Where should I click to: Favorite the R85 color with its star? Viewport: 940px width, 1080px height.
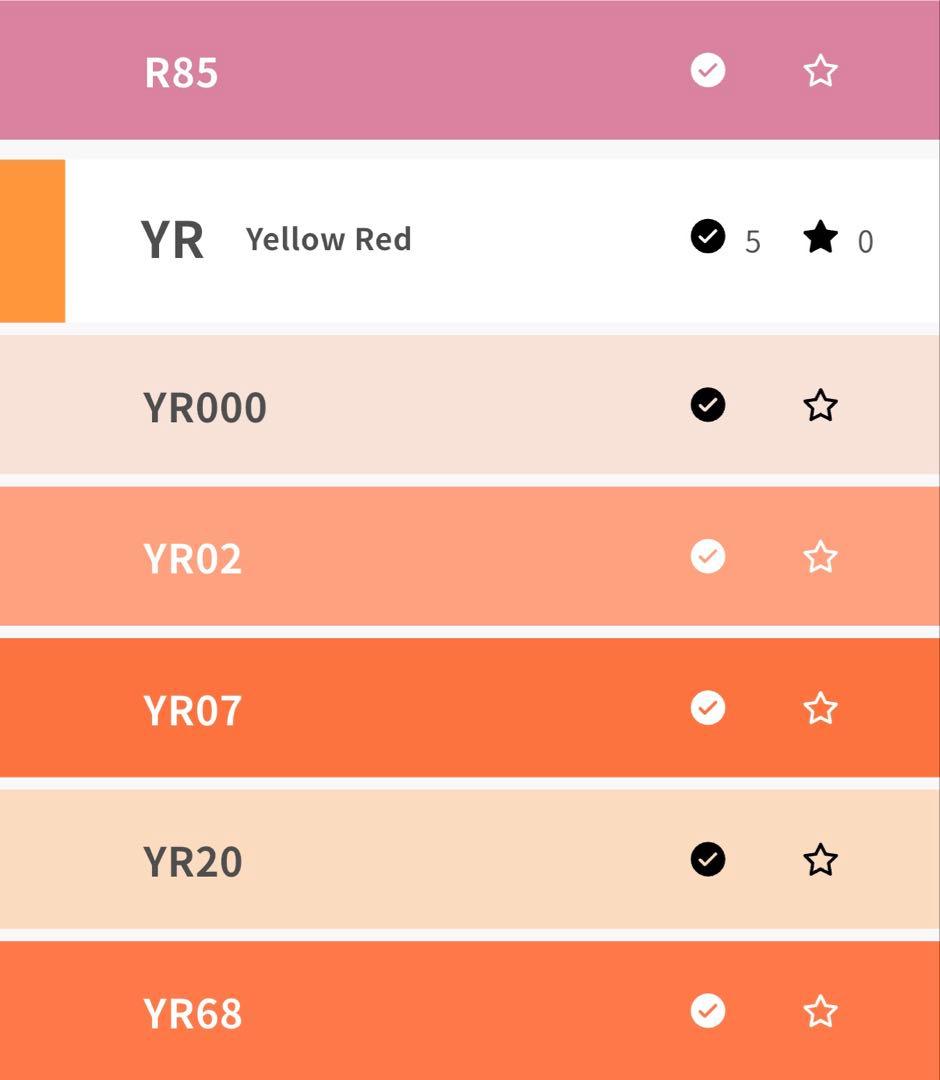(x=820, y=71)
